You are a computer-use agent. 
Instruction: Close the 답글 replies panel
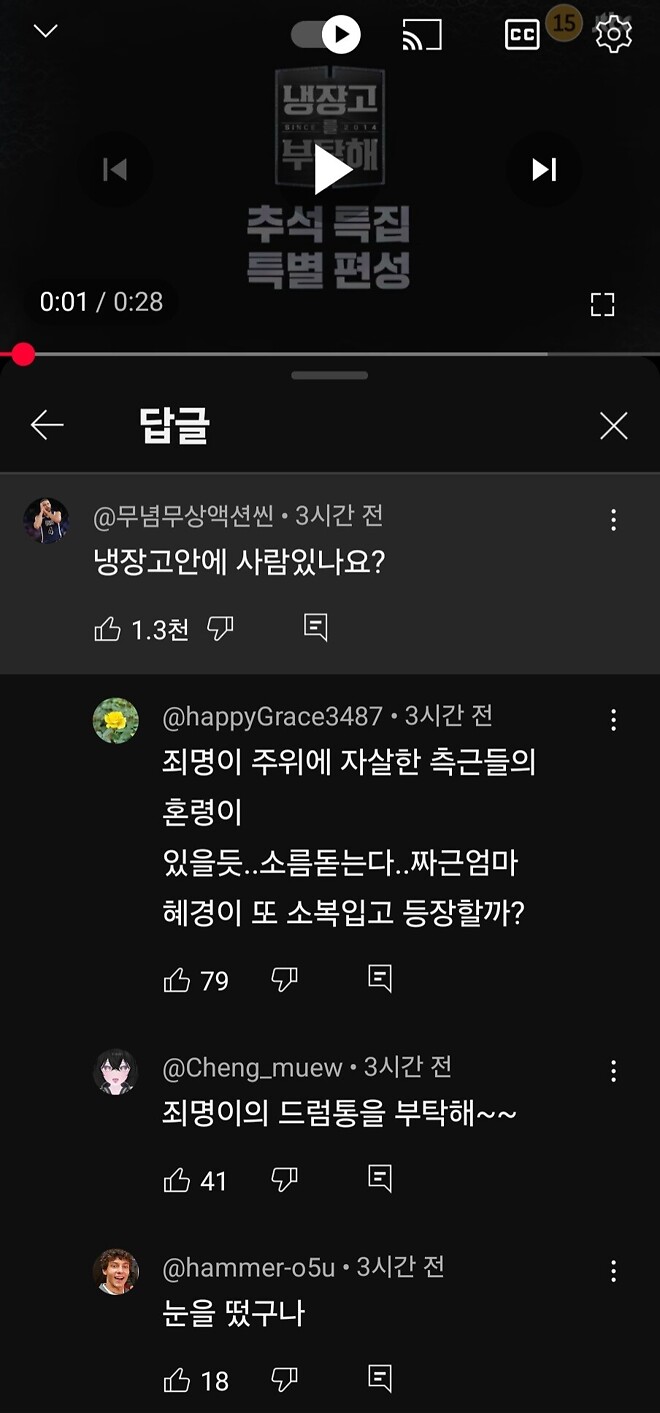pos(613,424)
